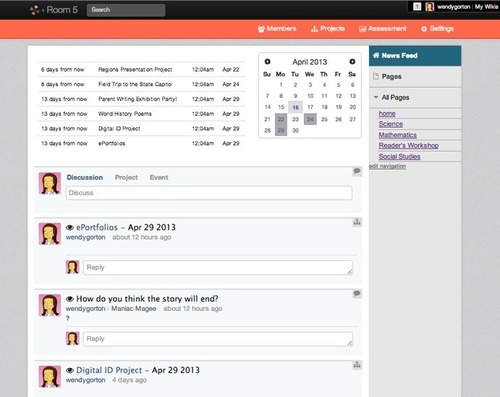Toggle the eye icon on 'How do you think the story will end?'
This screenshot has height=397, width=500.
click(70, 299)
